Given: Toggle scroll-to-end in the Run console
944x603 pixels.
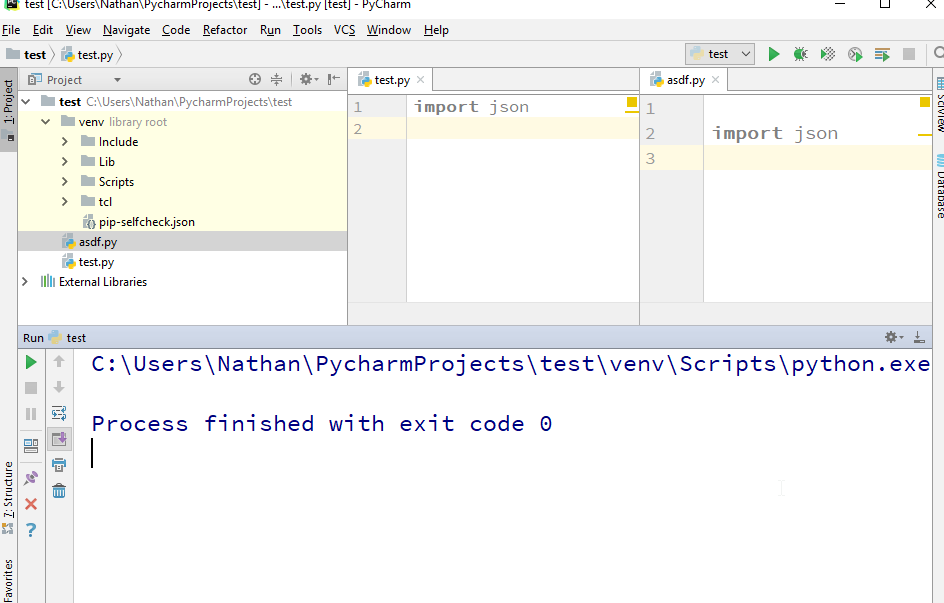Looking at the screenshot, I should pos(59,438).
